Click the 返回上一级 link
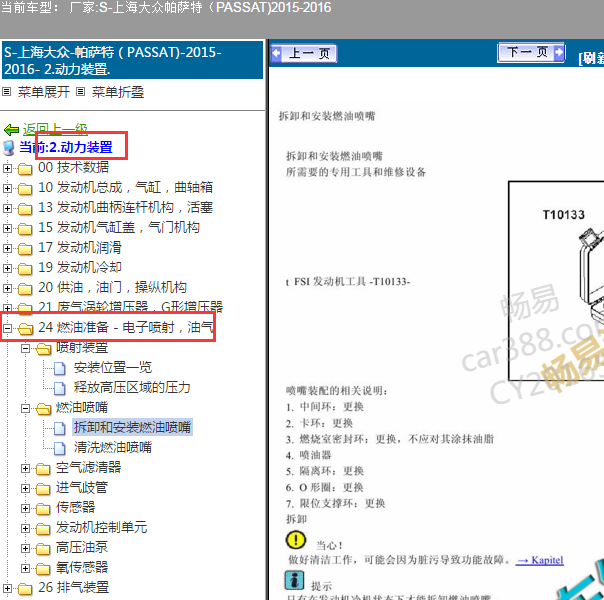 55,129
